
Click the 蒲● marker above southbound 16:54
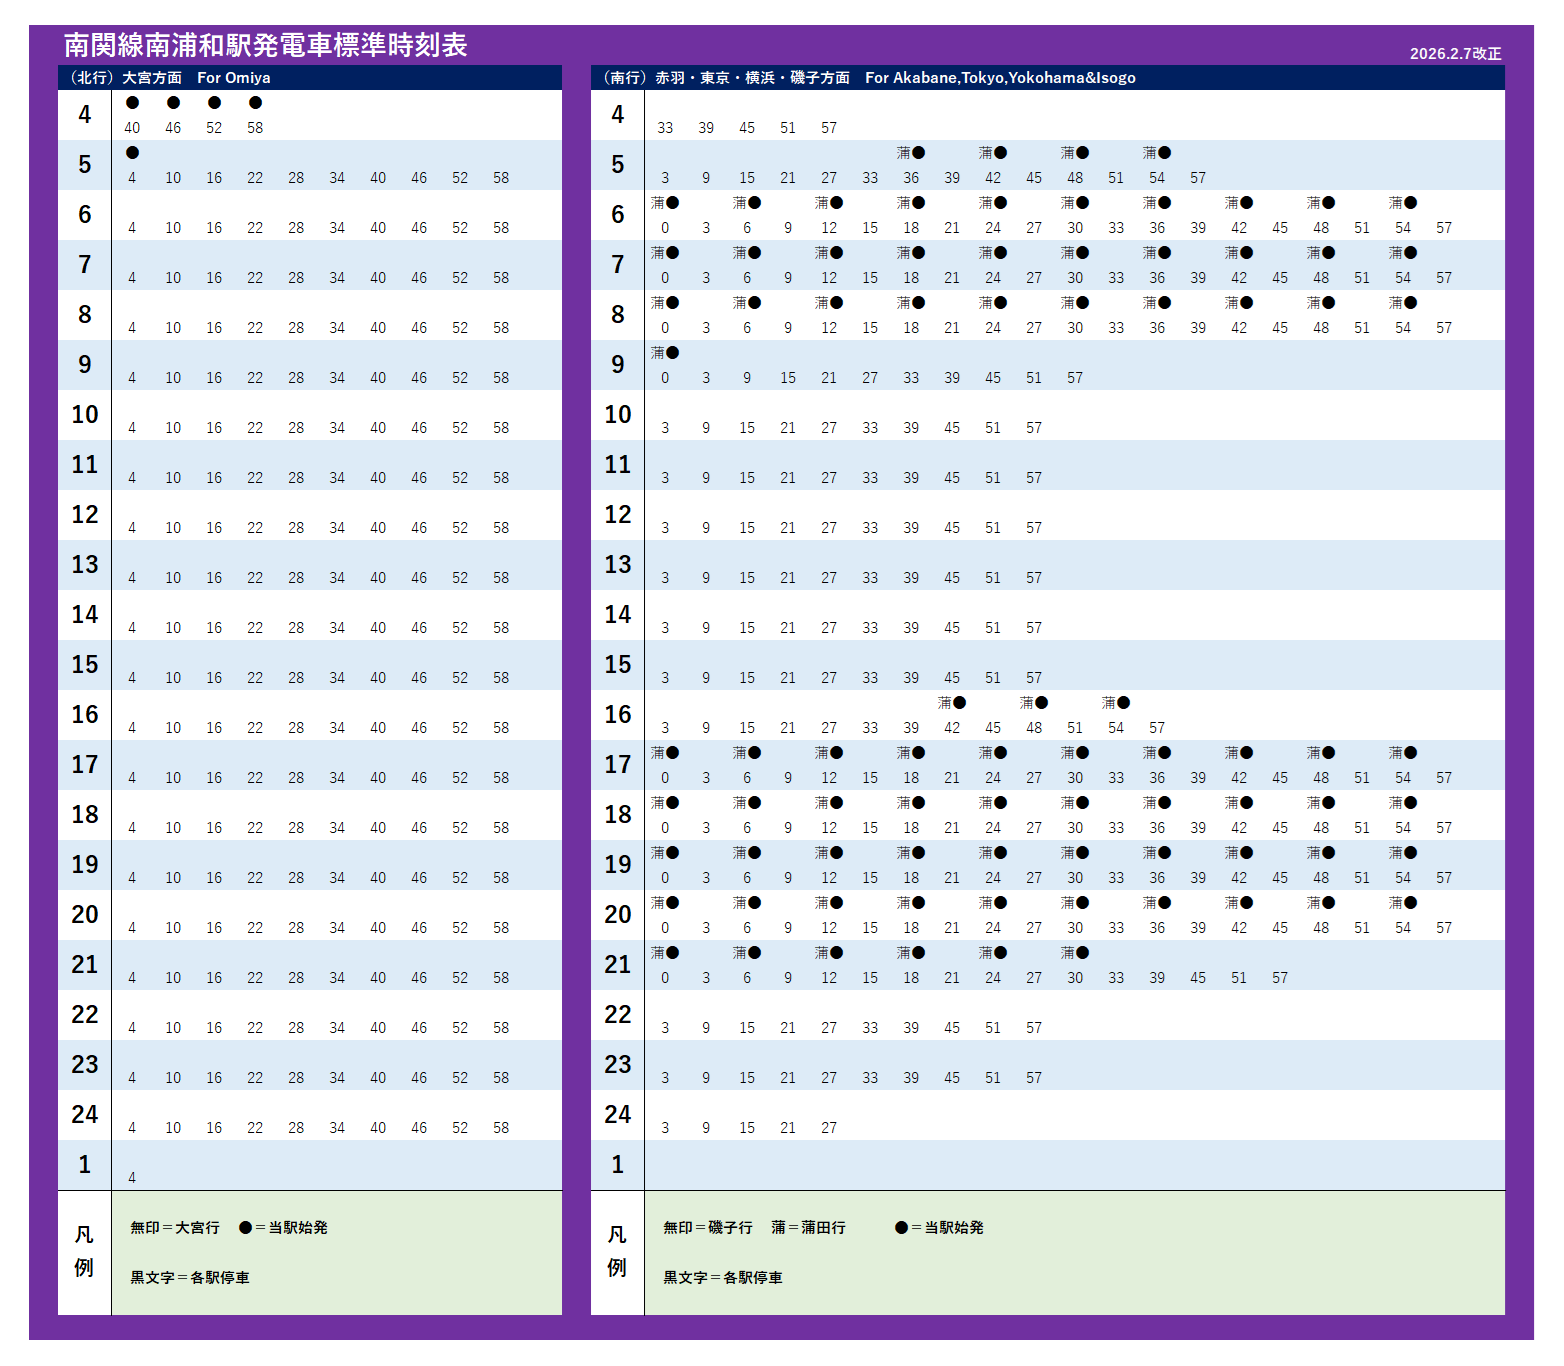(x=1116, y=703)
